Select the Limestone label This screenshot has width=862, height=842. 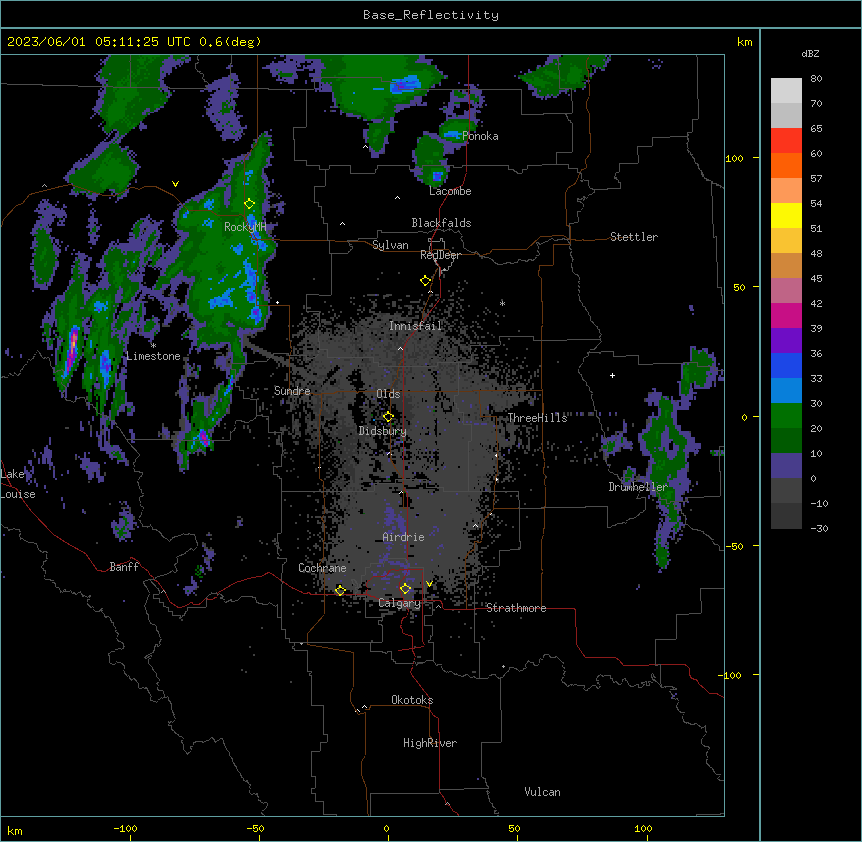(x=153, y=356)
